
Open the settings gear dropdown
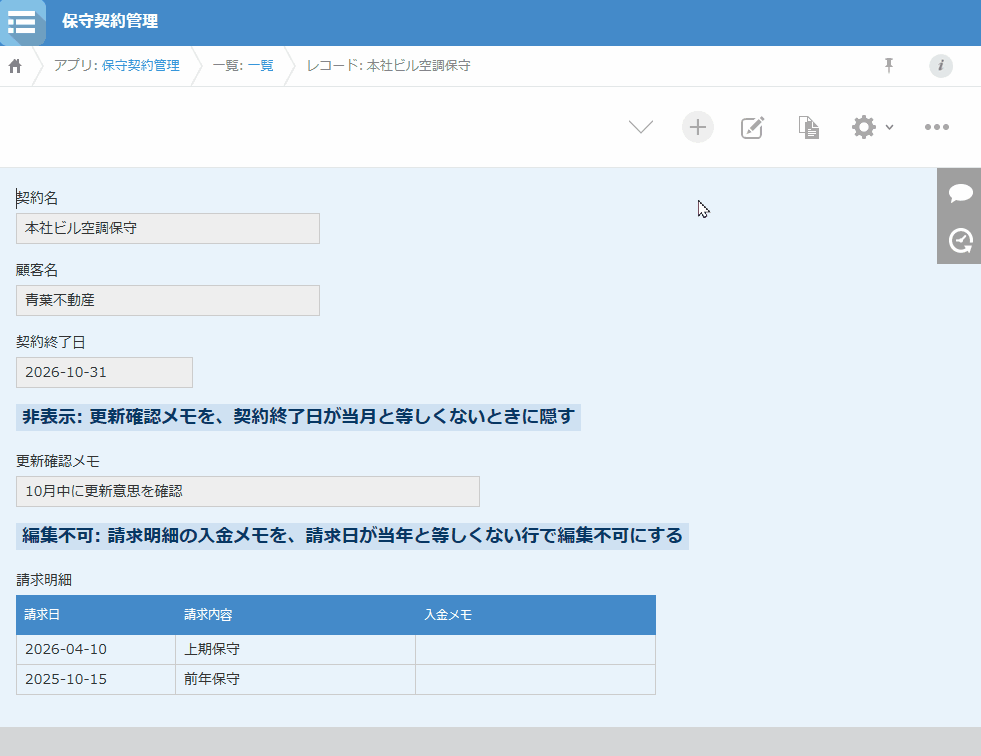(872, 127)
